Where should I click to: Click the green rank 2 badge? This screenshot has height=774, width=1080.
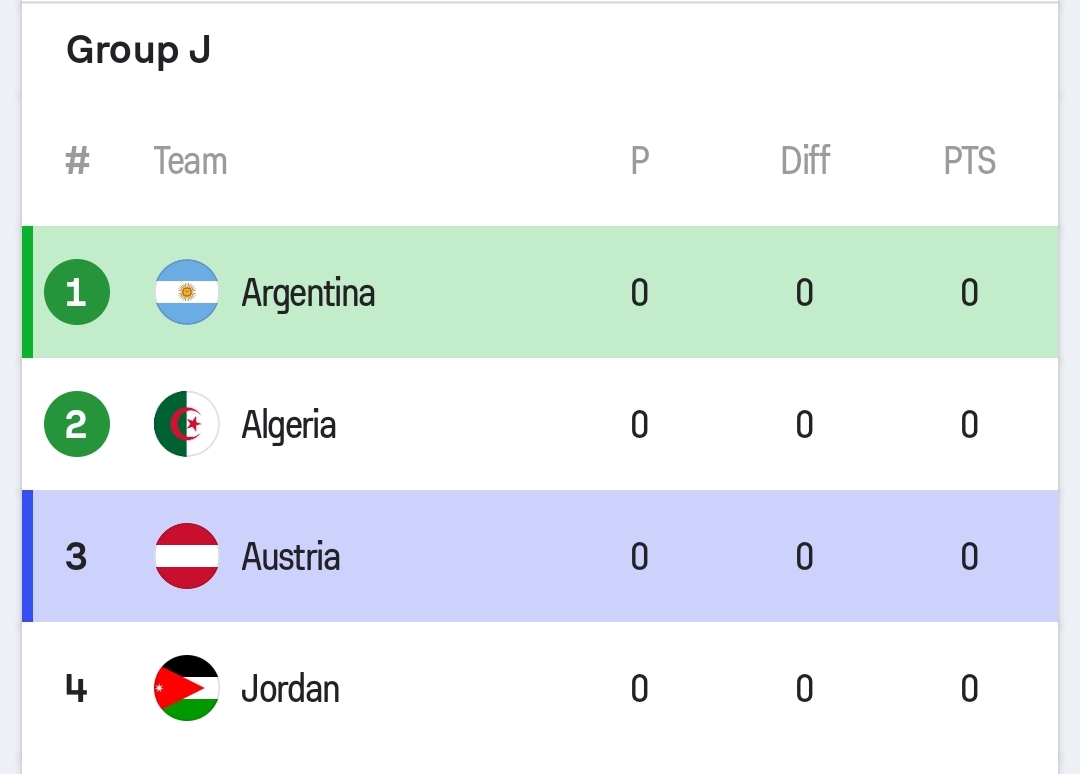click(77, 424)
